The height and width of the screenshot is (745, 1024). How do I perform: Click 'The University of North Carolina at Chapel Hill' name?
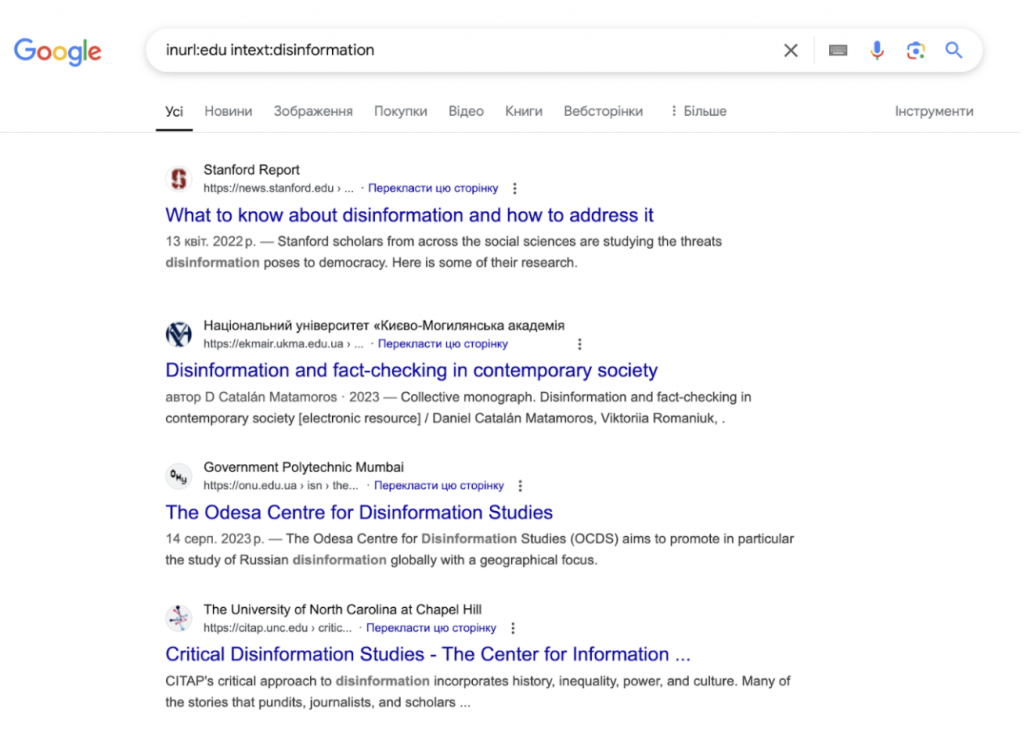click(342, 609)
